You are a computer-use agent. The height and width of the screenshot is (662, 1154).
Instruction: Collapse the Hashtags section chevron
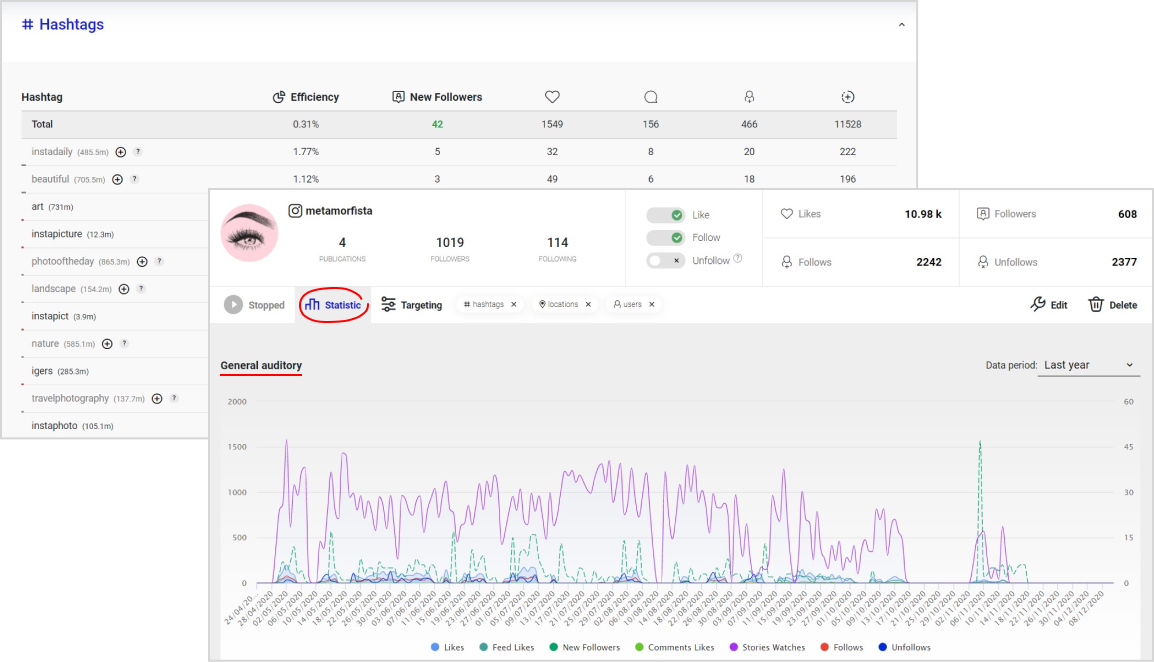[901, 25]
